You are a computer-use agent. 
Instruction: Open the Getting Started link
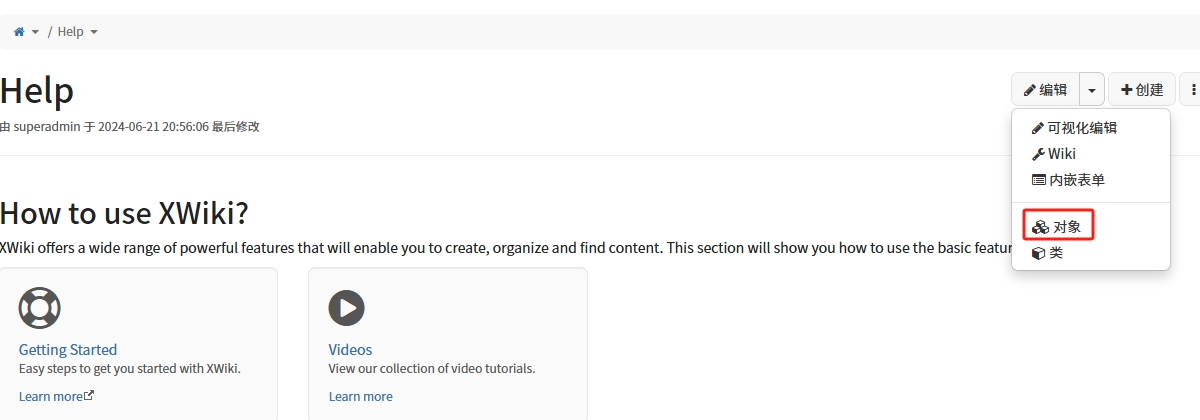pos(68,350)
